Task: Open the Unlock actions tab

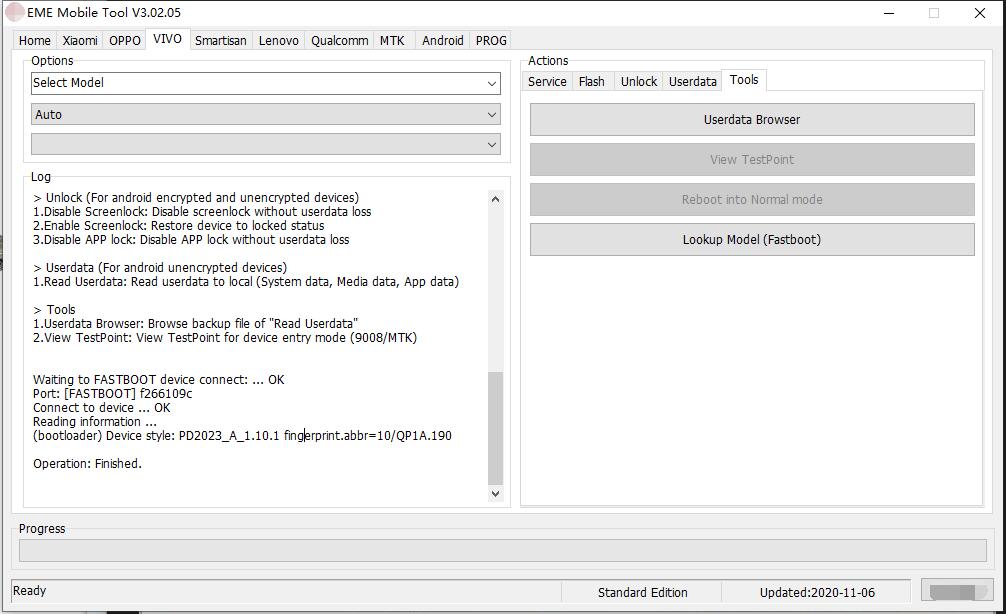Action: [x=639, y=81]
